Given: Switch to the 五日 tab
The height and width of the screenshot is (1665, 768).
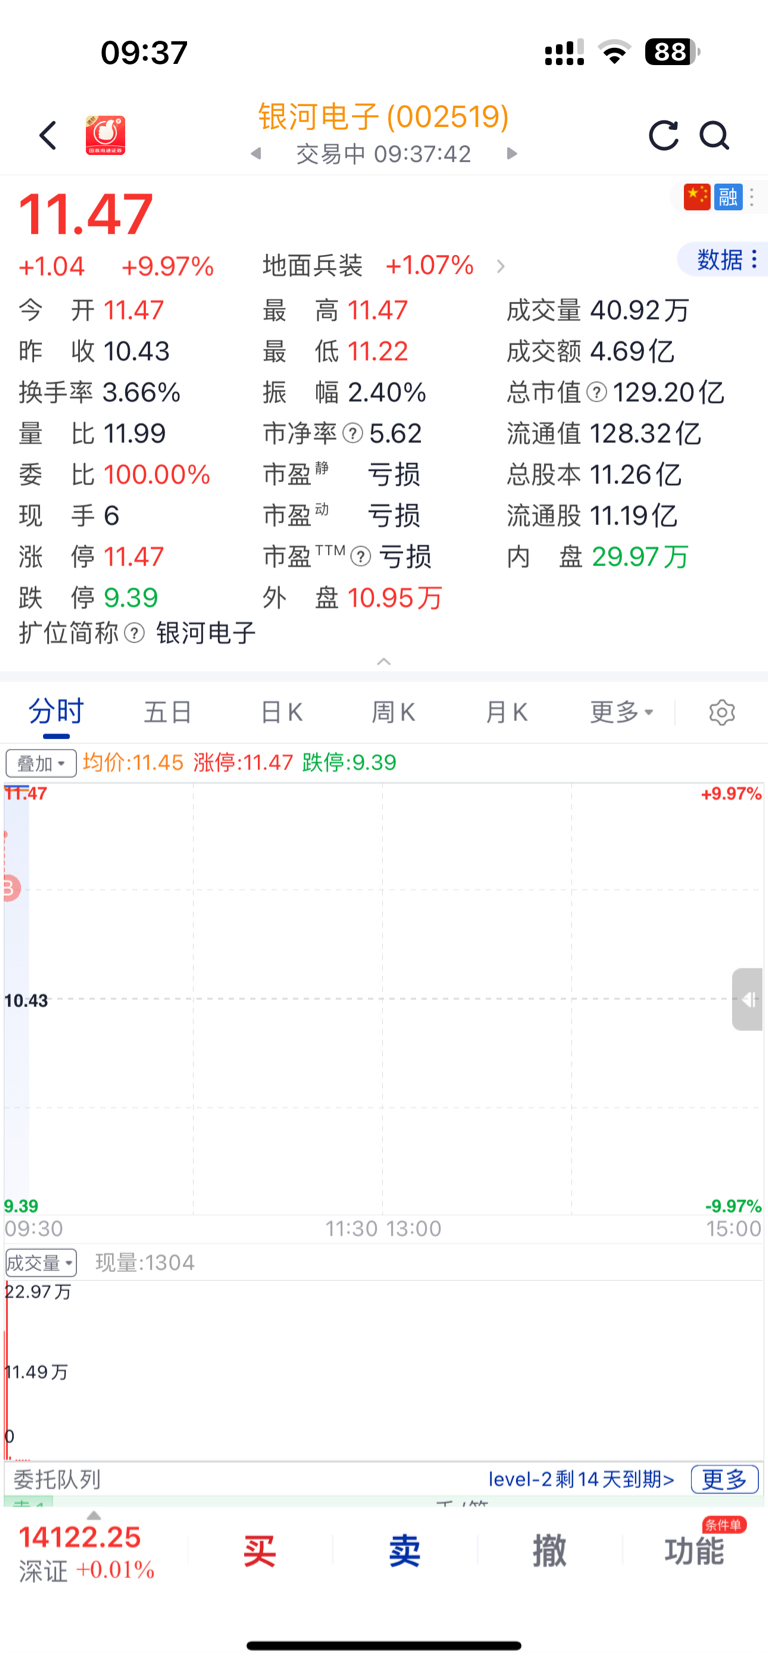Looking at the screenshot, I should point(168,712).
